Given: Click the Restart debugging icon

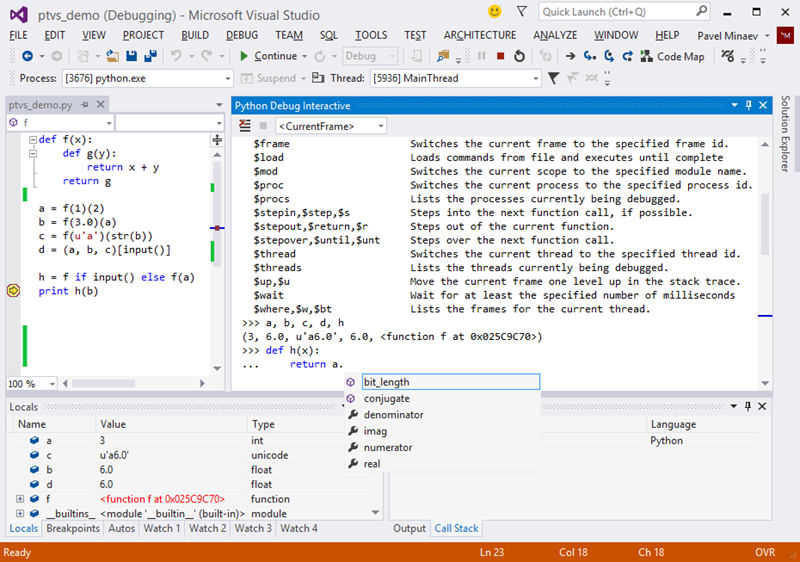Looking at the screenshot, I should 519,56.
